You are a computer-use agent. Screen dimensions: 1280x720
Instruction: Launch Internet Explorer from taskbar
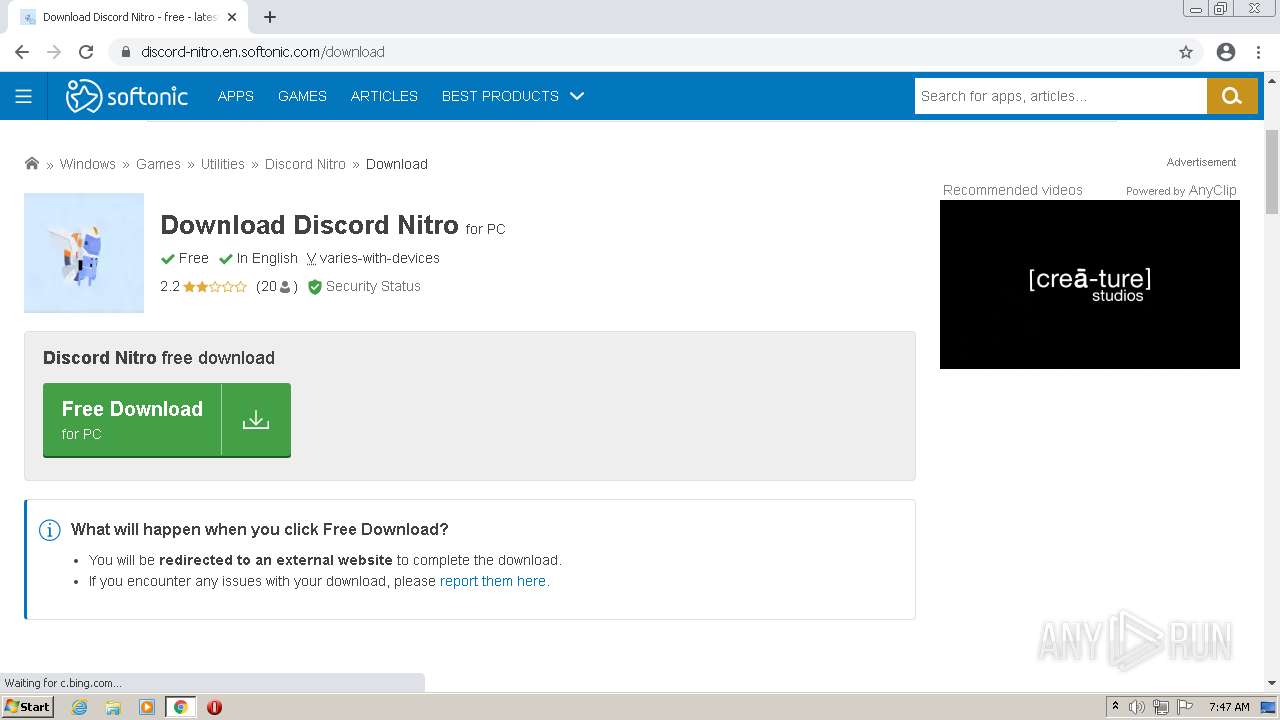pyautogui.click(x=79, y=707)
